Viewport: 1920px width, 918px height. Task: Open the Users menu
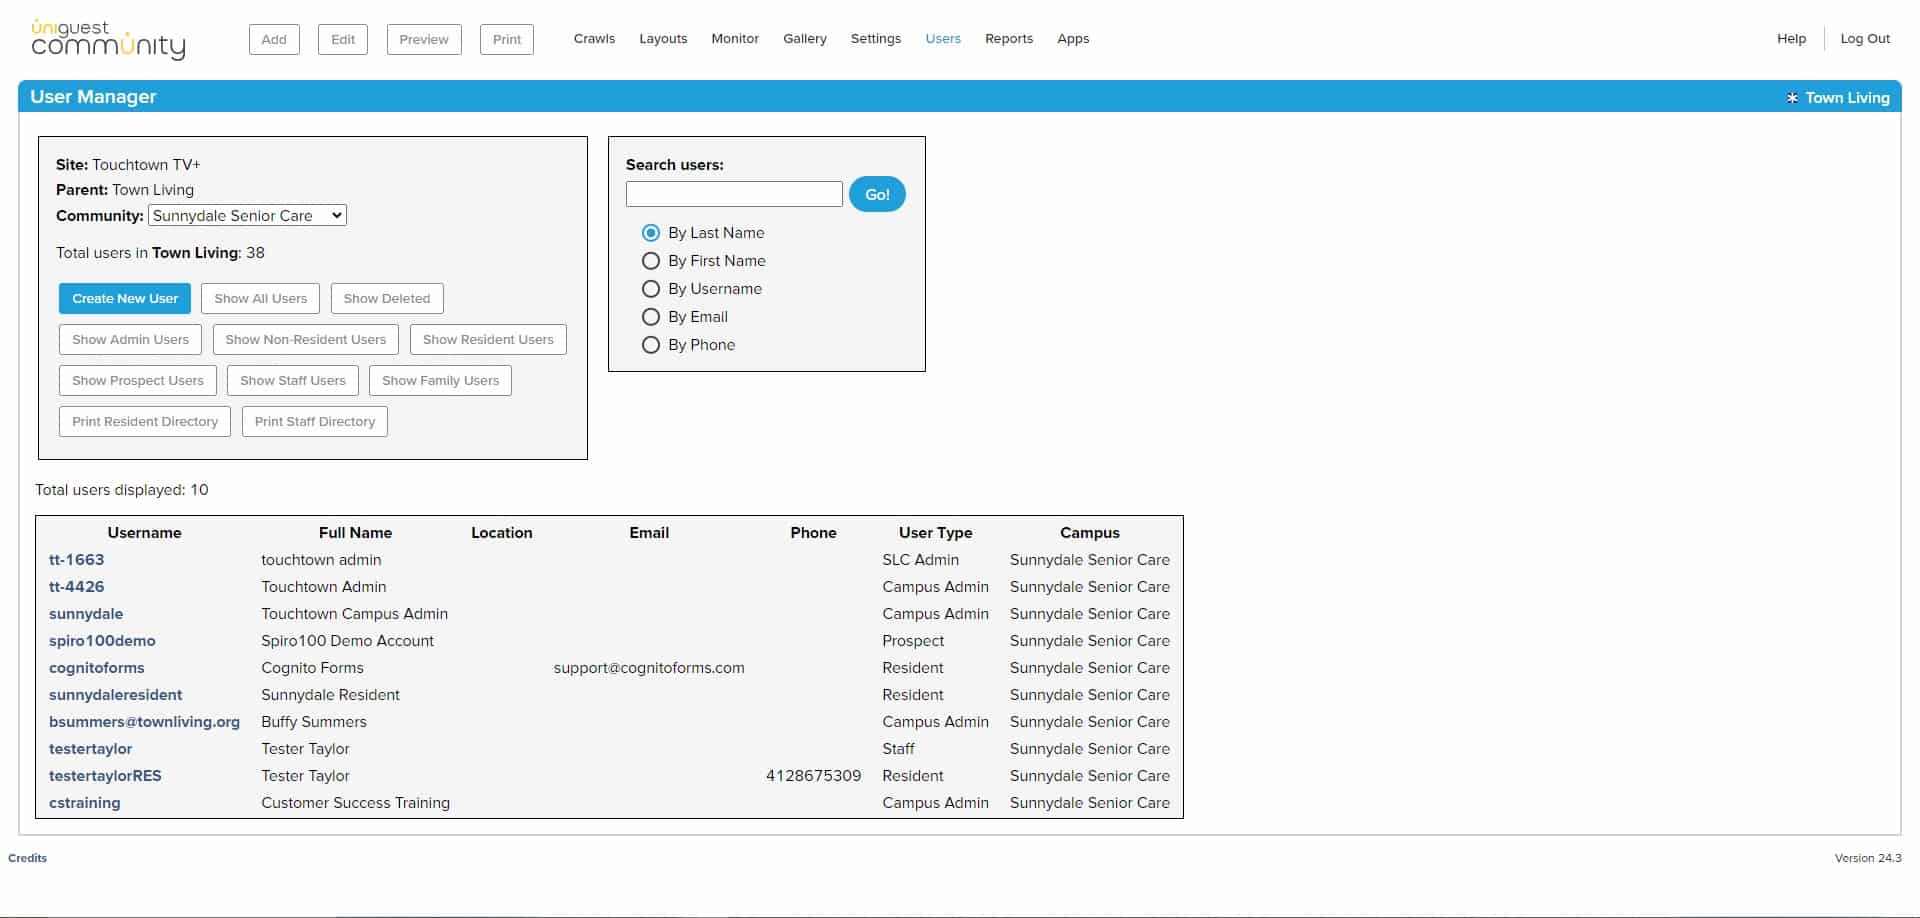pos(943,39)
